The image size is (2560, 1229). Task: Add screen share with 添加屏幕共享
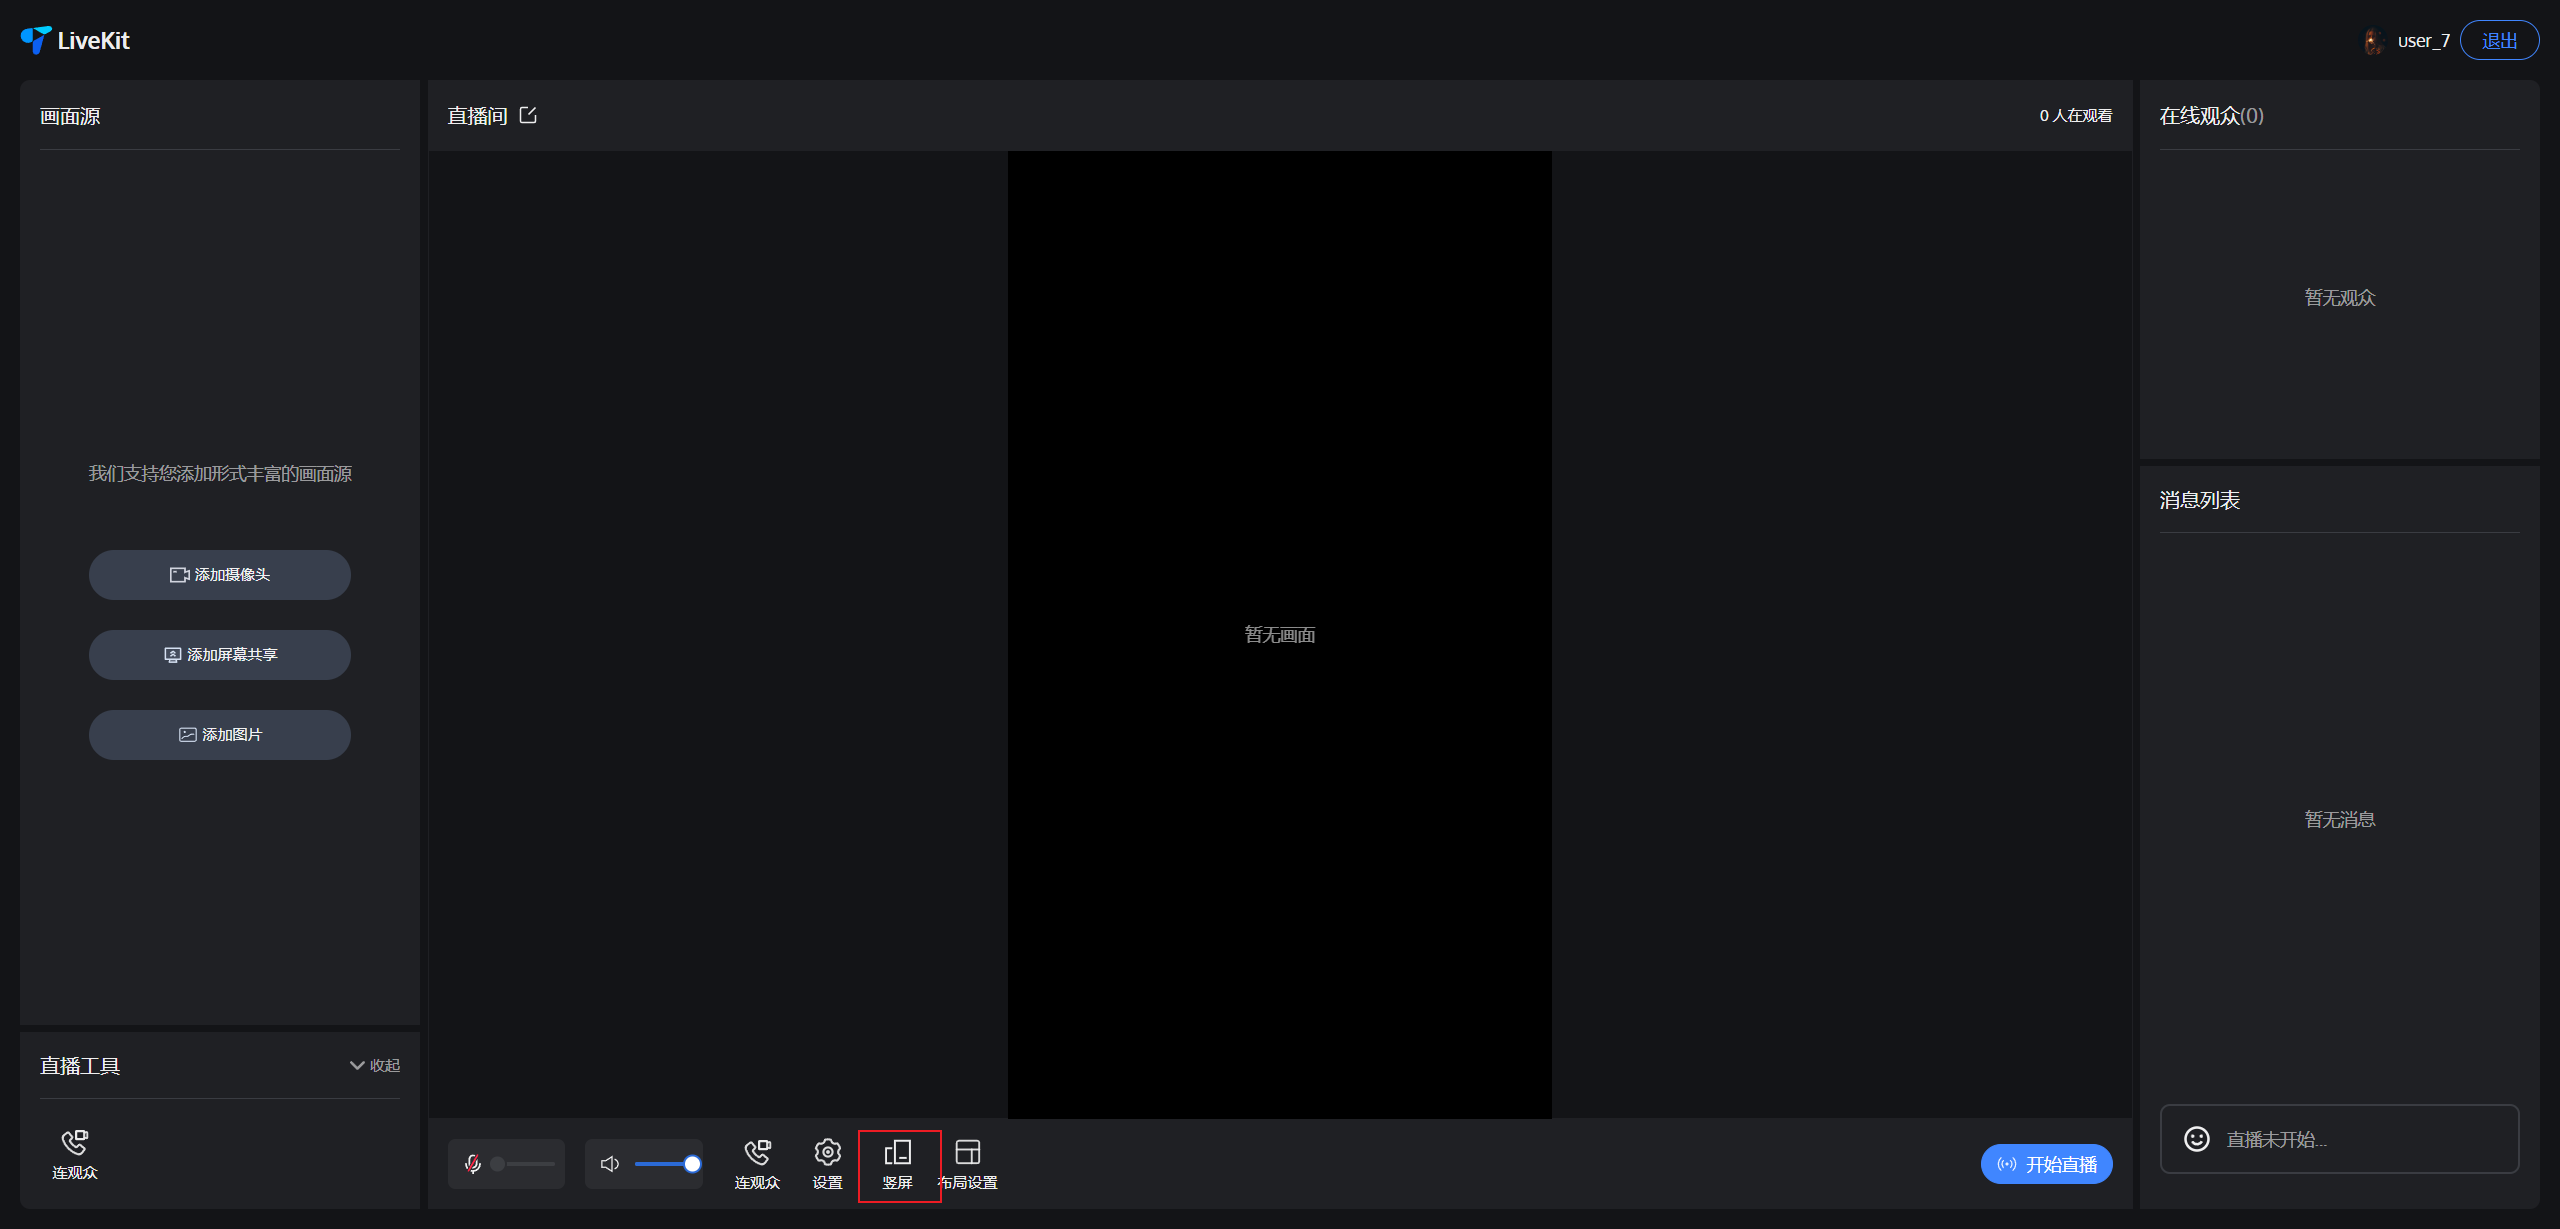(x=220, y=655)
